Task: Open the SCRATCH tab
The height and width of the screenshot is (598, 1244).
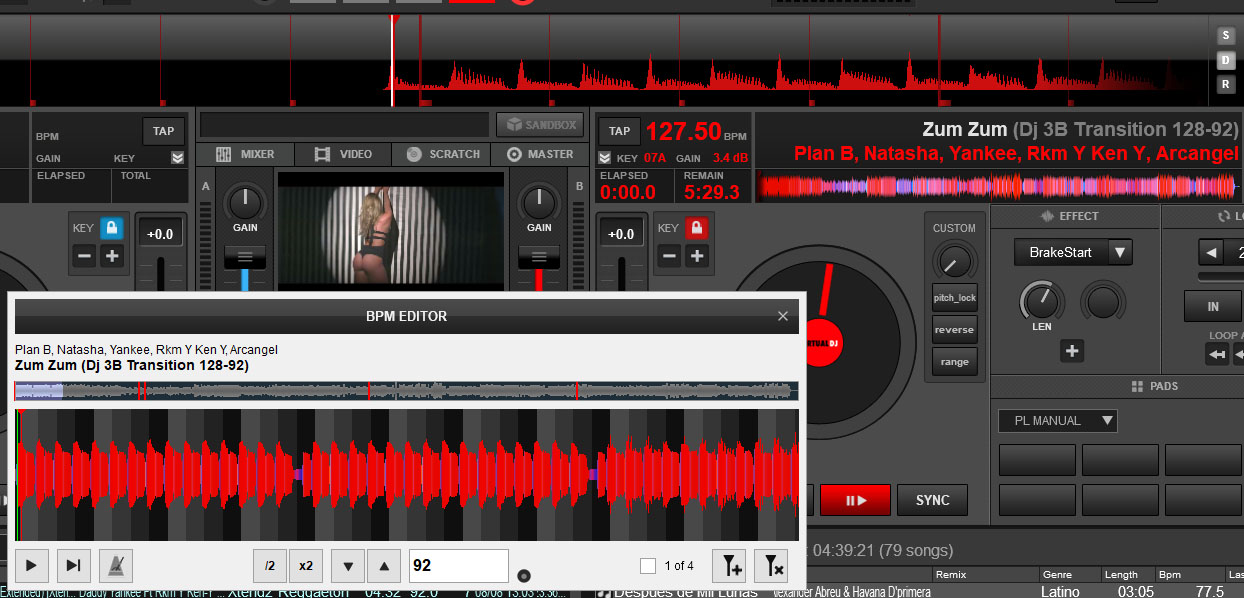Action: pyautogui.click(x=443, y=154)
